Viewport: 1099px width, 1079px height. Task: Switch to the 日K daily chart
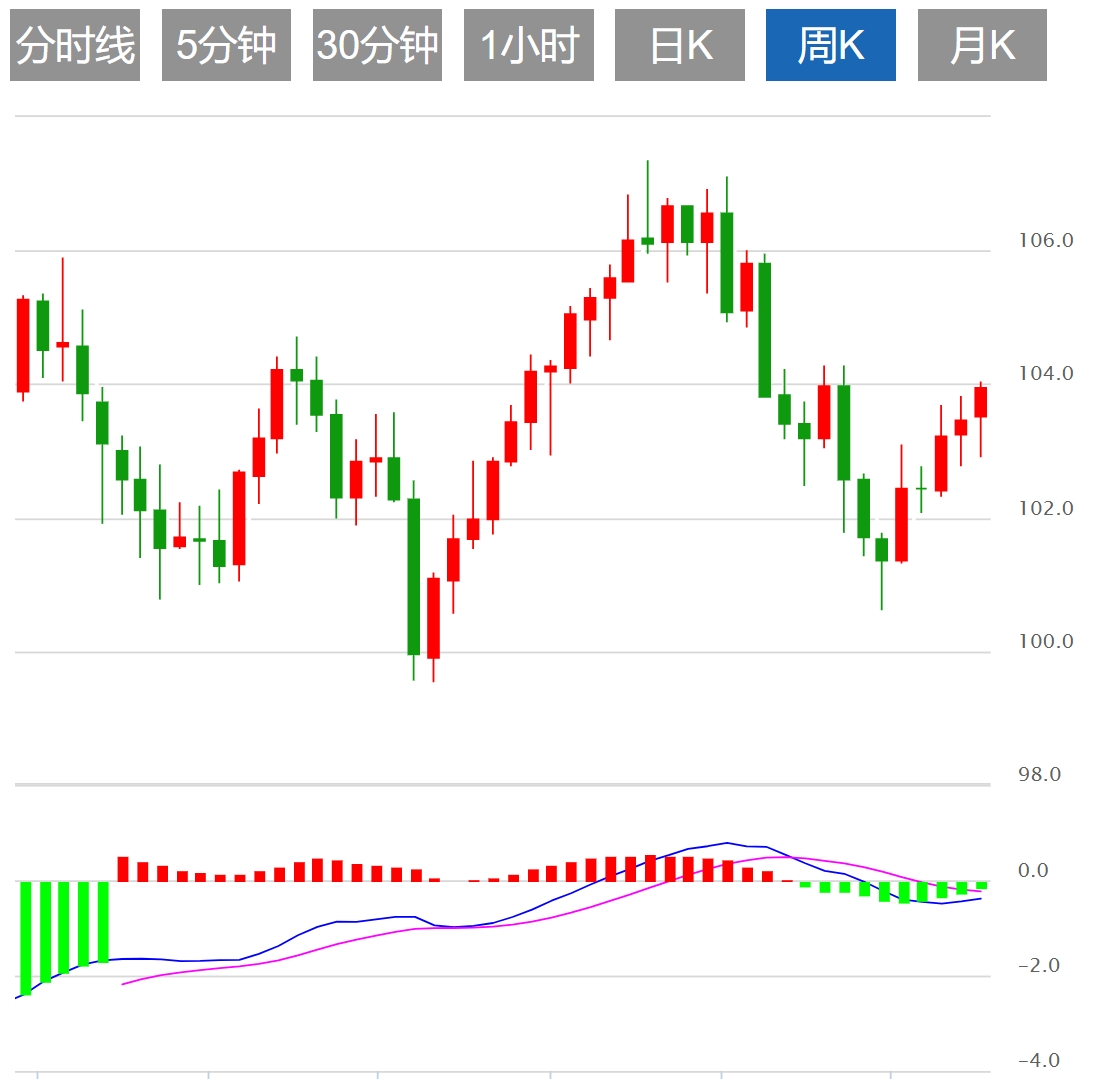[680, 46]
